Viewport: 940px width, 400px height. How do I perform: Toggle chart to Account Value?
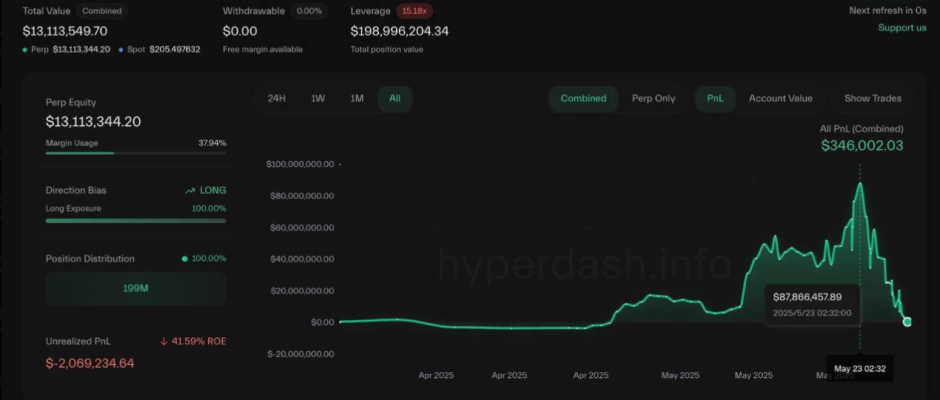(780, 98)
